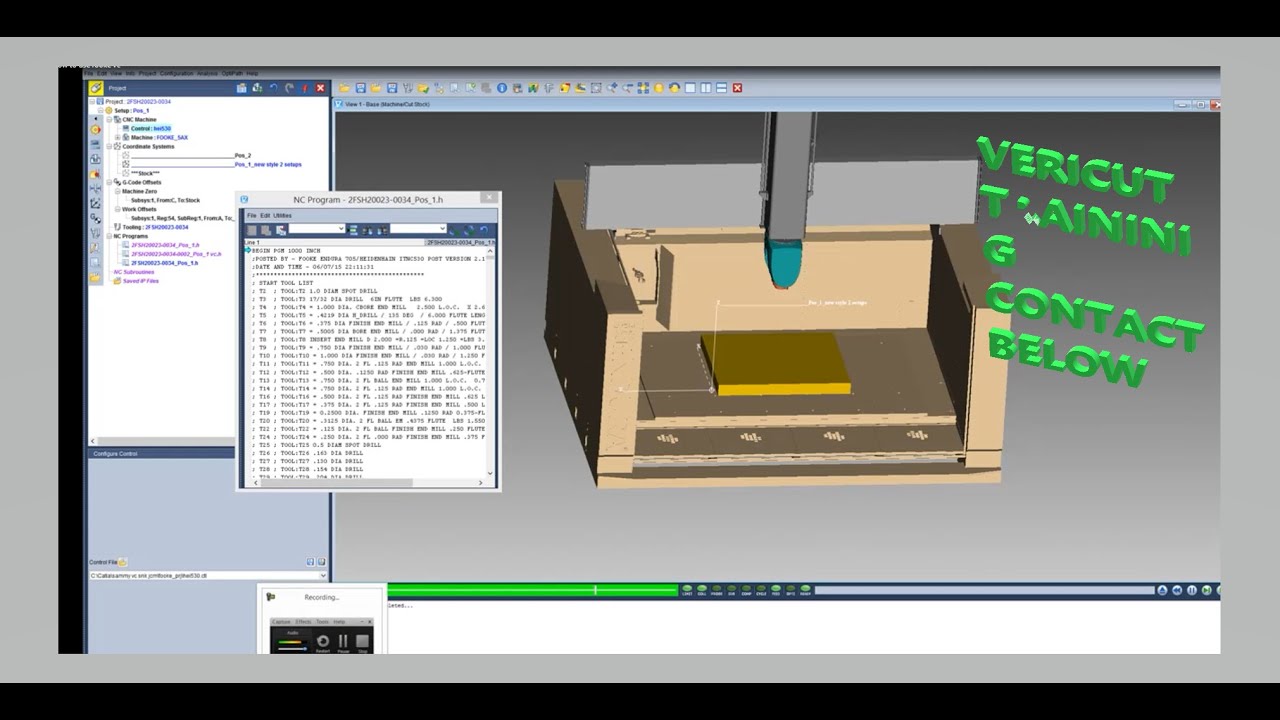Click the blue Info icon in main toolbar

click(x=502, y=88)
